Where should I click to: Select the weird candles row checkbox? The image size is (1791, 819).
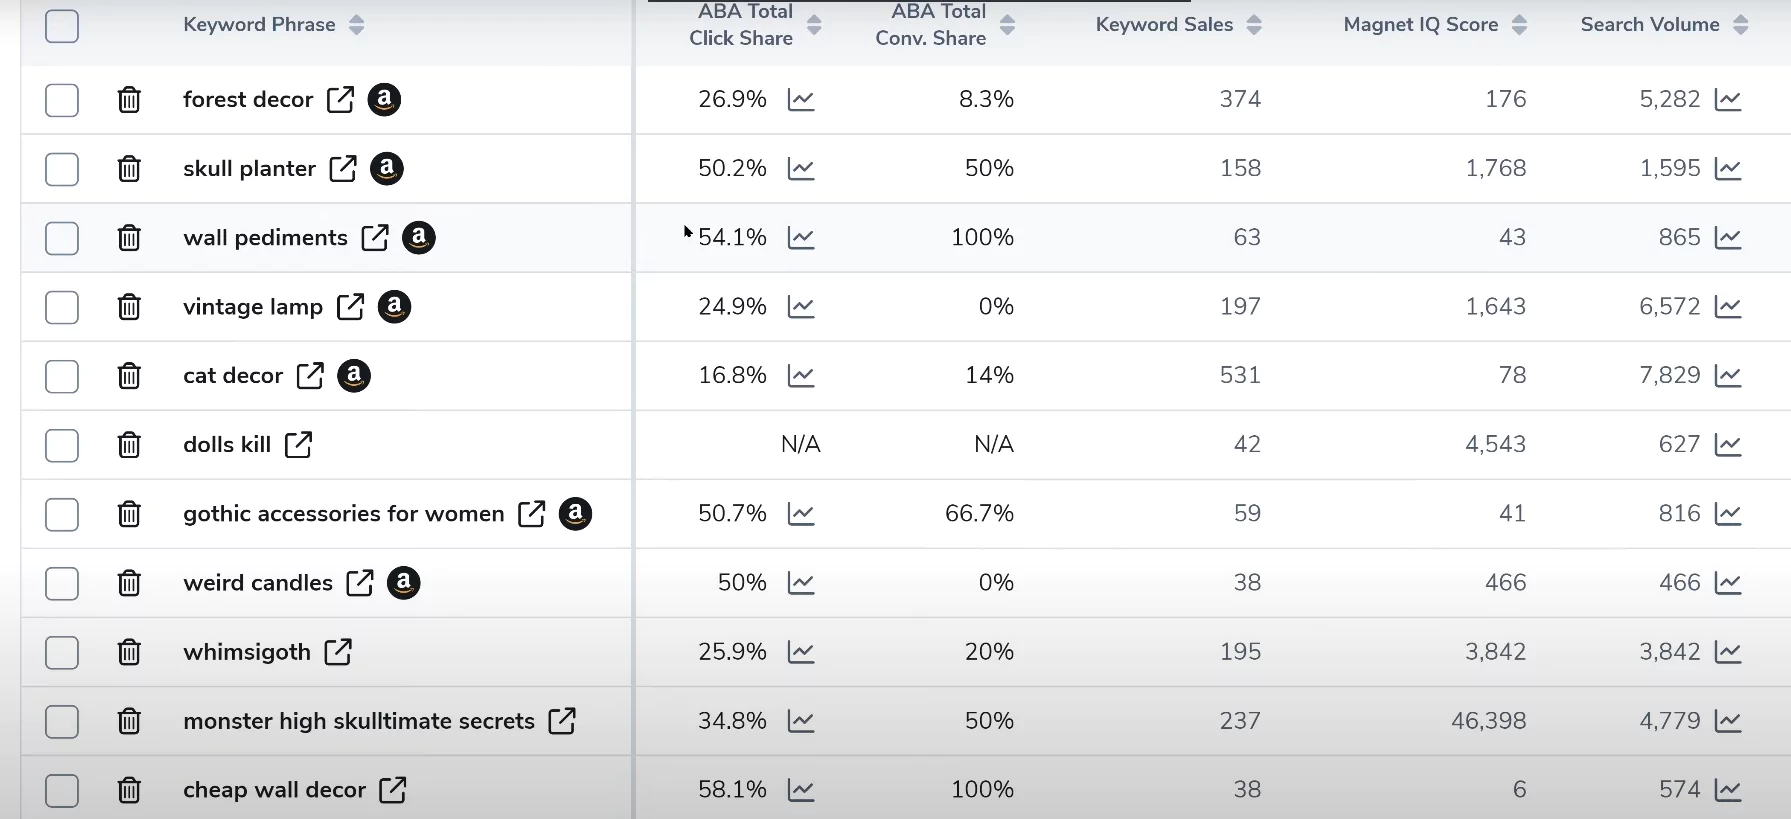pyautogui.click(x=62, y=583)
